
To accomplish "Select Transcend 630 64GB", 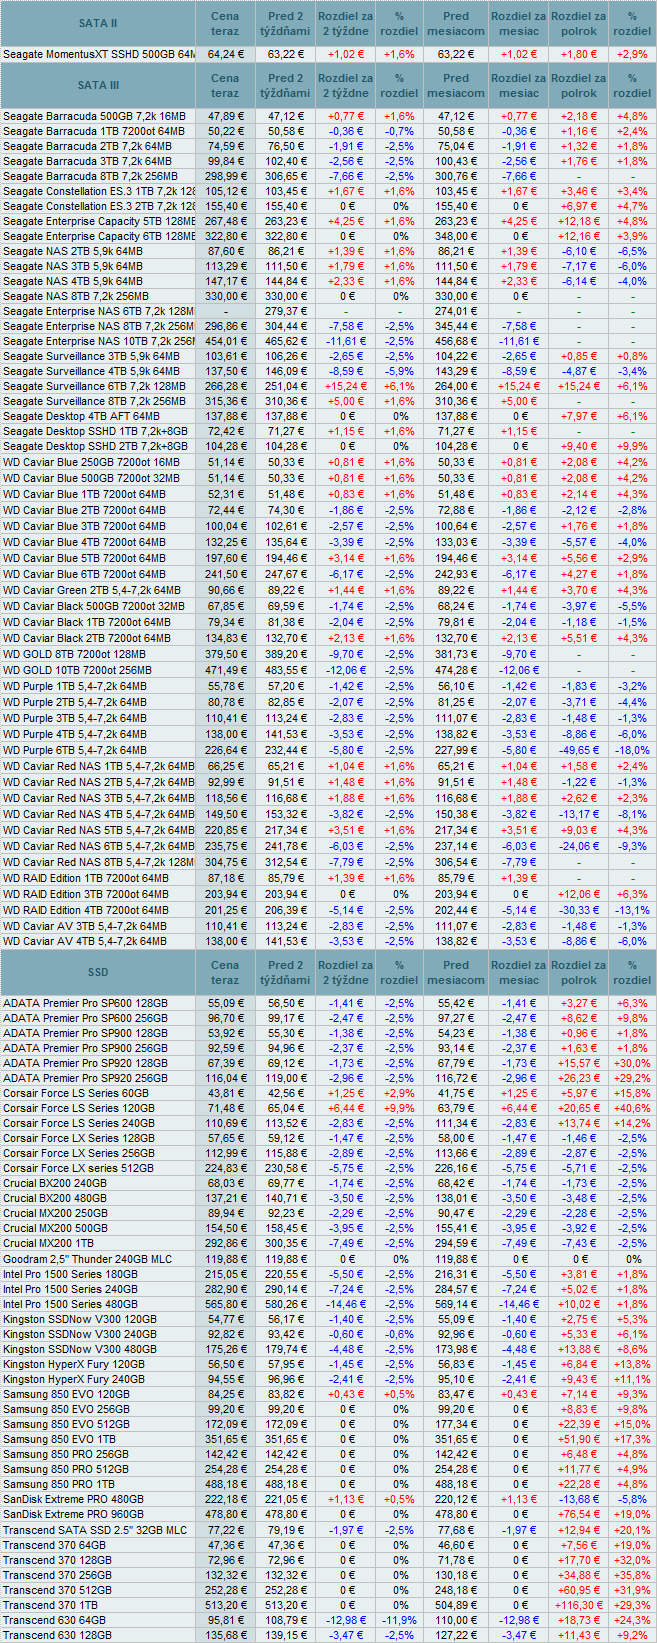I will click(54, 1620).
